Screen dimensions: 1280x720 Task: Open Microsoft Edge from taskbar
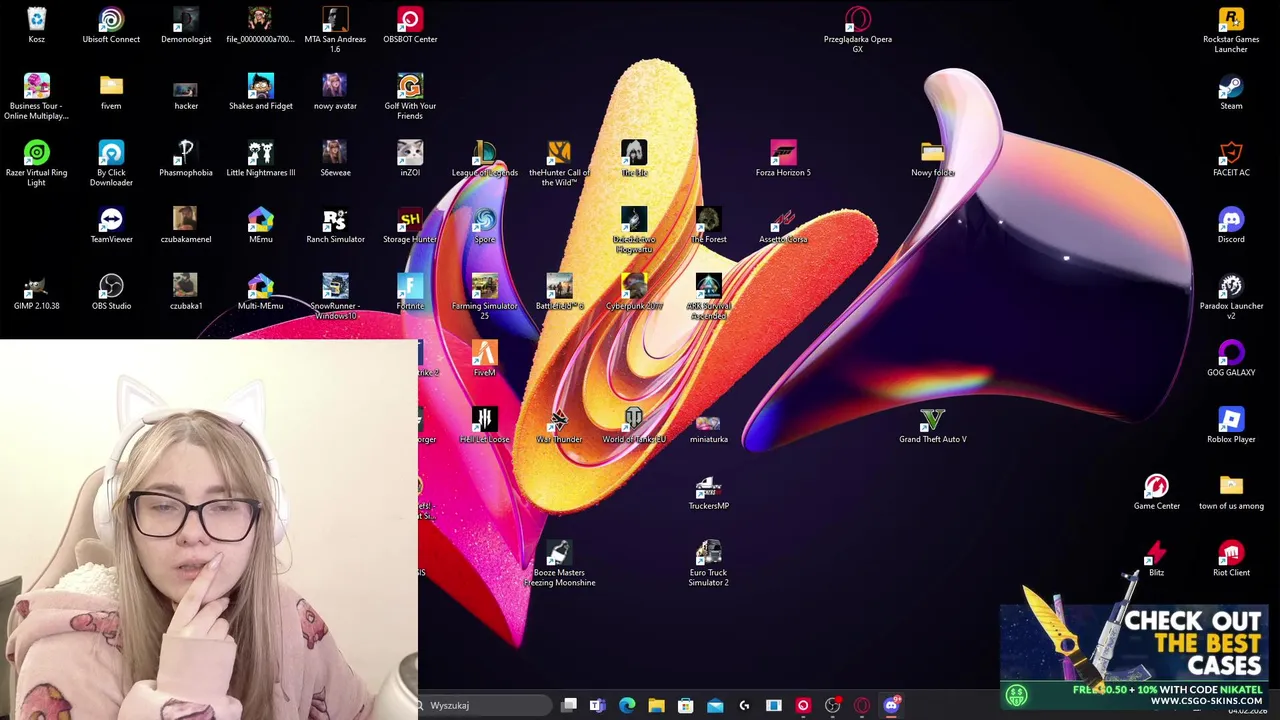(x=627, y=705)
